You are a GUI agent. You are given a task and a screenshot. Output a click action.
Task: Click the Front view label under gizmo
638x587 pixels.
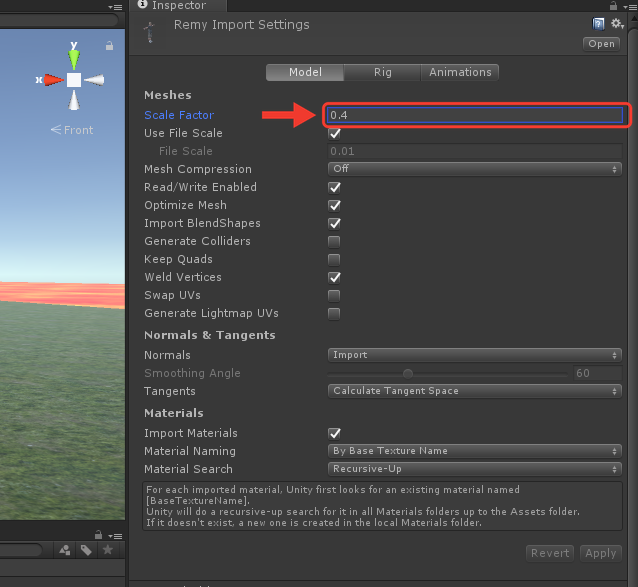coord(72,130)
